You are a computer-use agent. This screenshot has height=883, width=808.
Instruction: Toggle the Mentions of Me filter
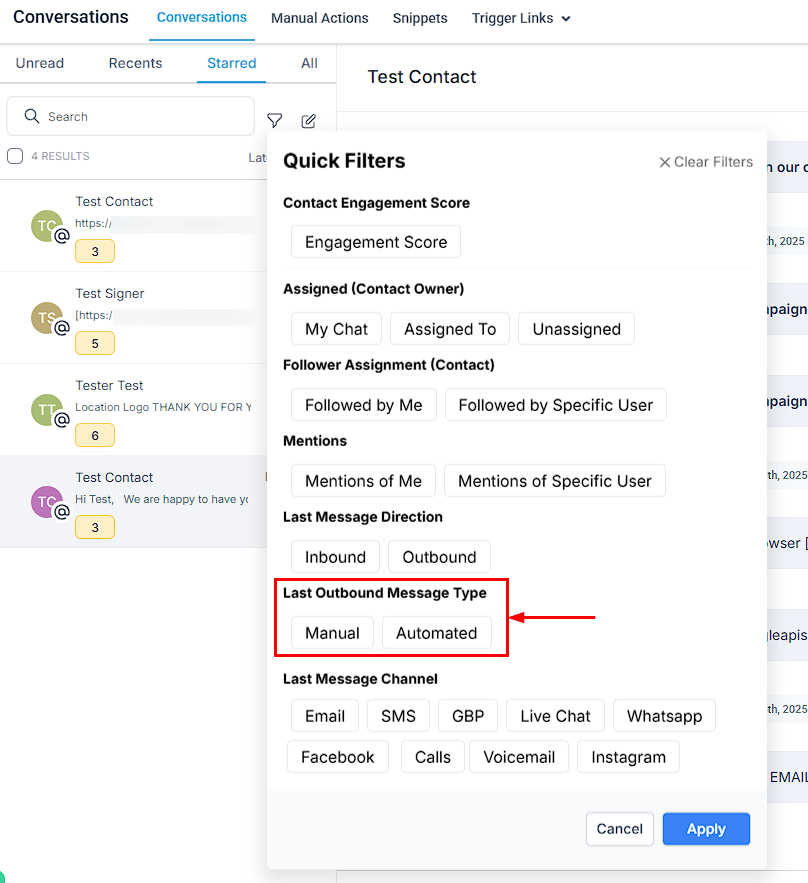point(363,481)
